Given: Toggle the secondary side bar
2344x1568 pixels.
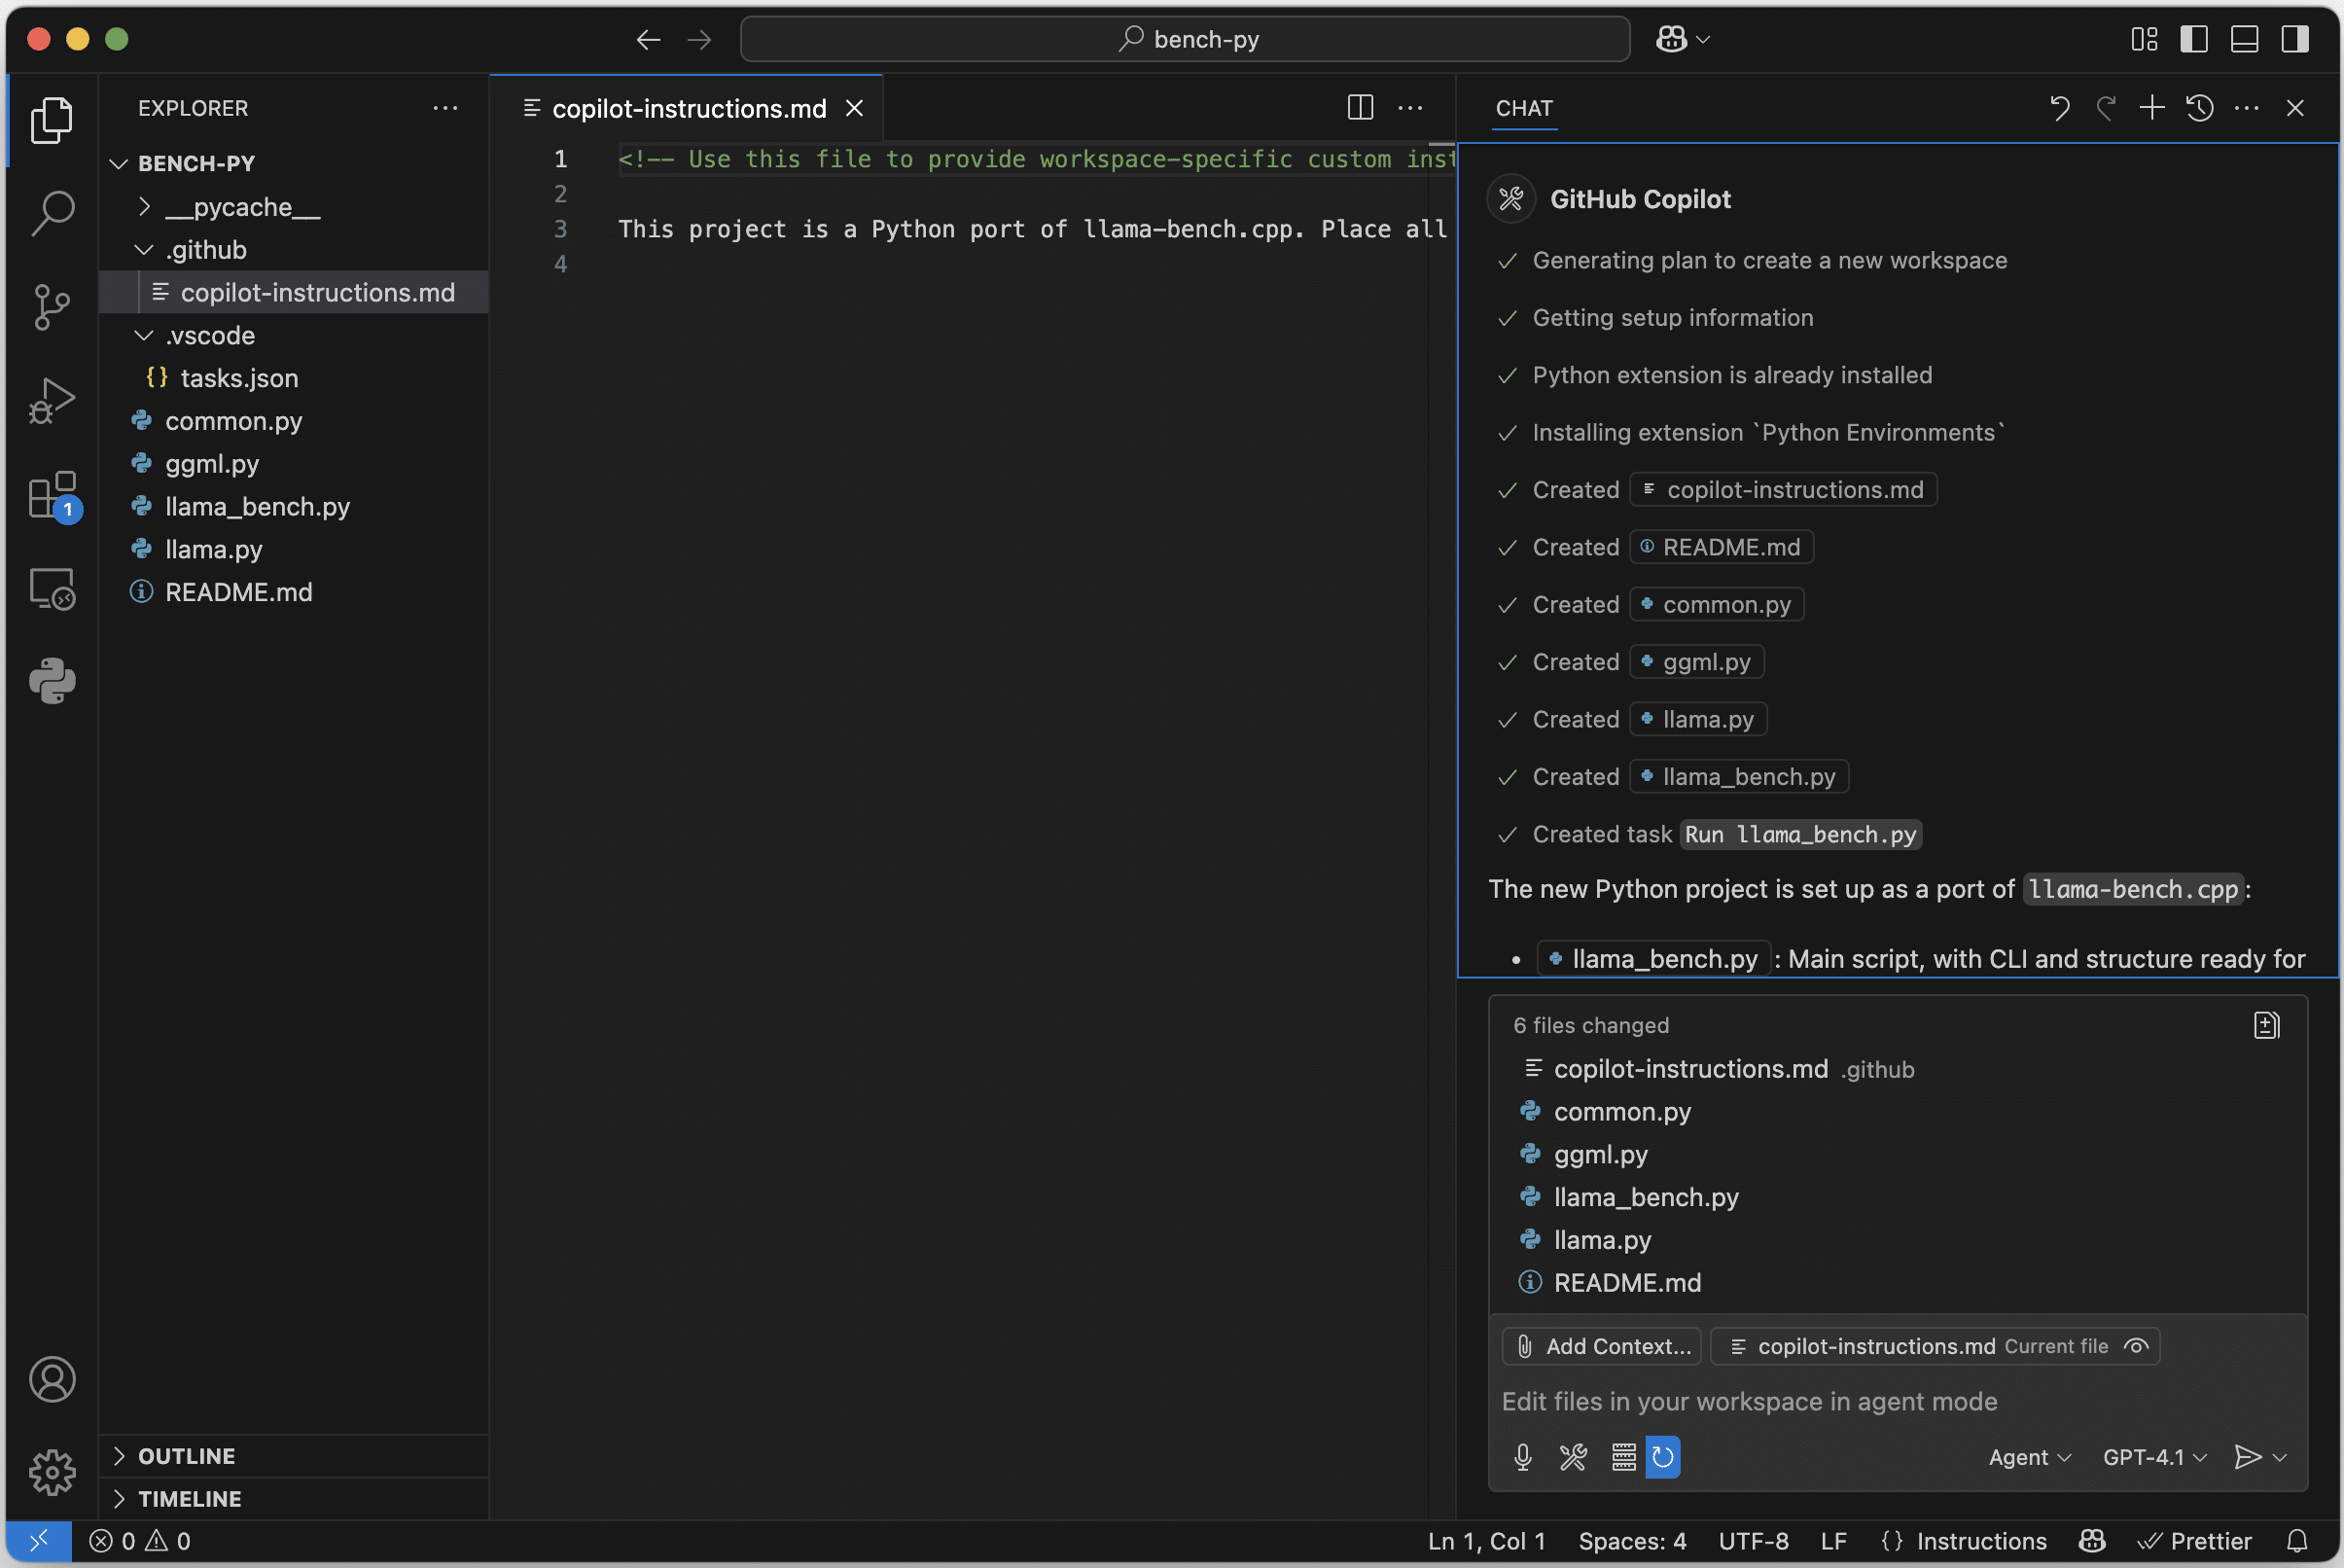Looking at the screenshot, I should (x=2295, y=39).
